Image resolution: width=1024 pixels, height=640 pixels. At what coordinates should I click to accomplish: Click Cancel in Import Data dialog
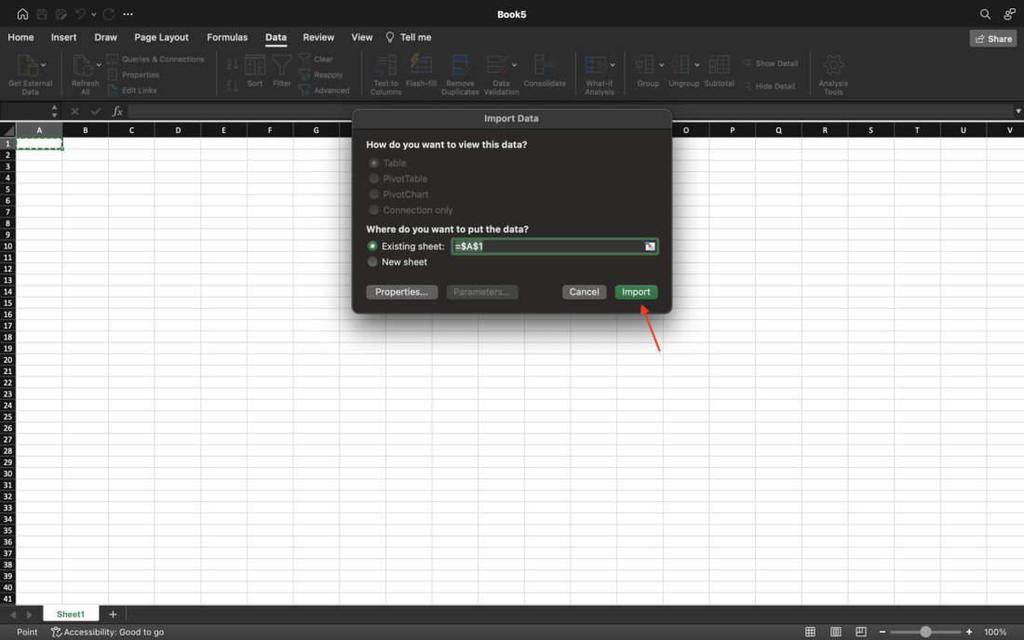584,292
